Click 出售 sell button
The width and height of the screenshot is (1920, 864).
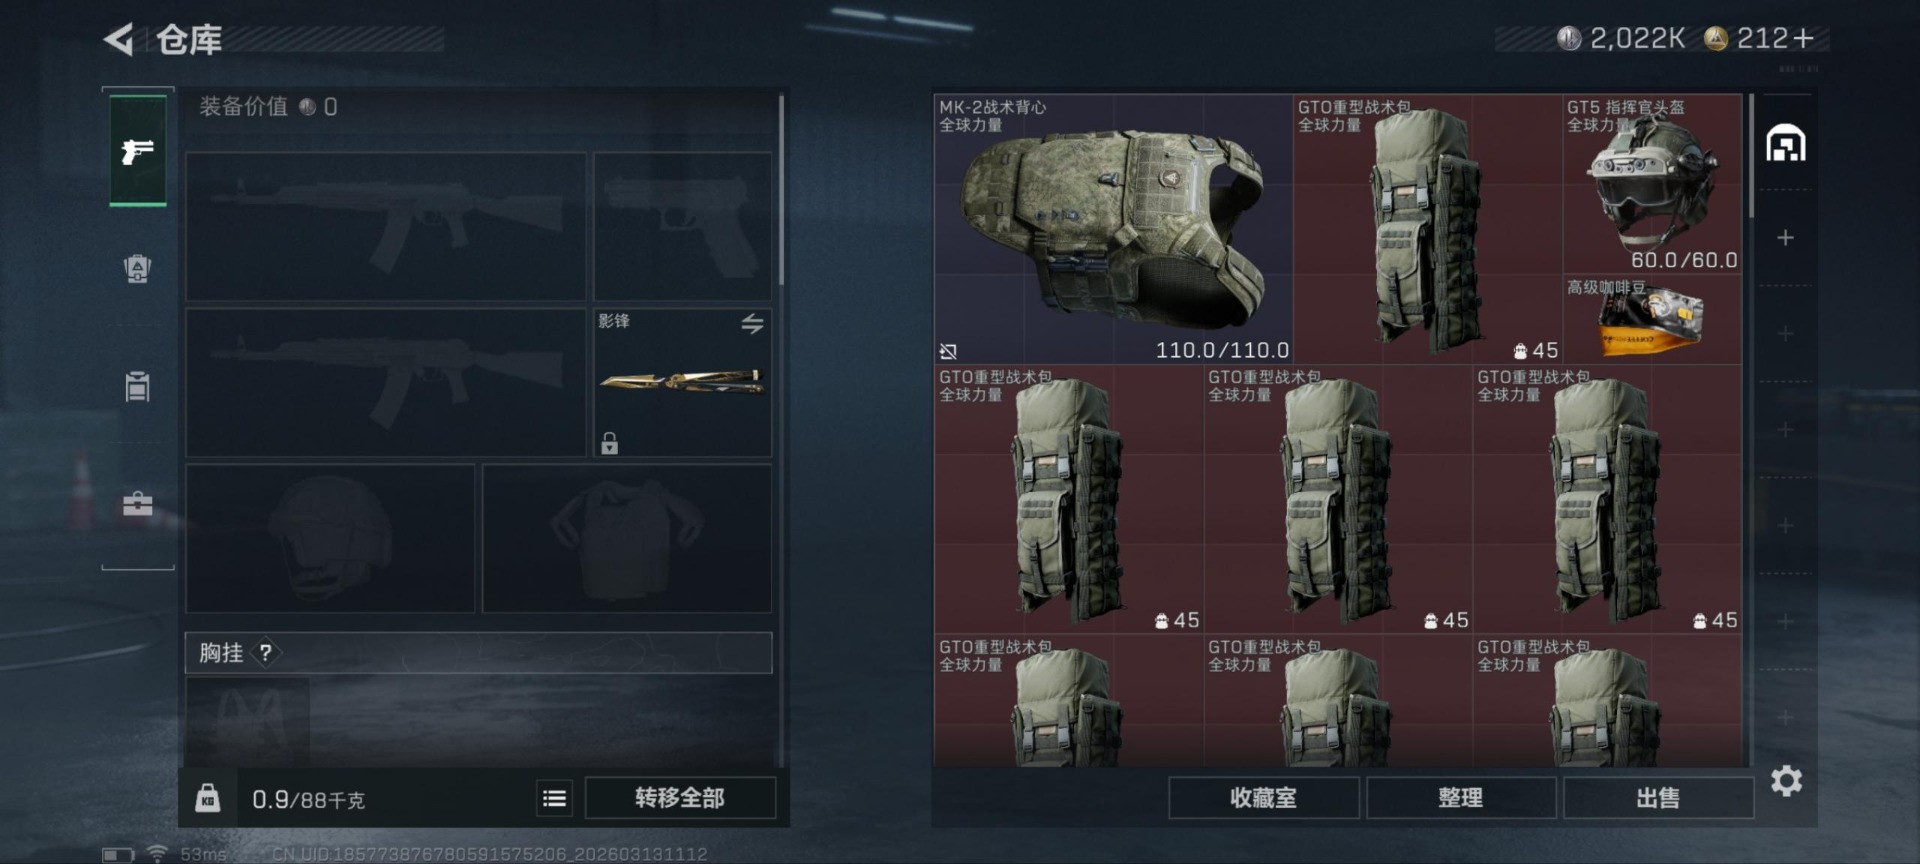1658,798
